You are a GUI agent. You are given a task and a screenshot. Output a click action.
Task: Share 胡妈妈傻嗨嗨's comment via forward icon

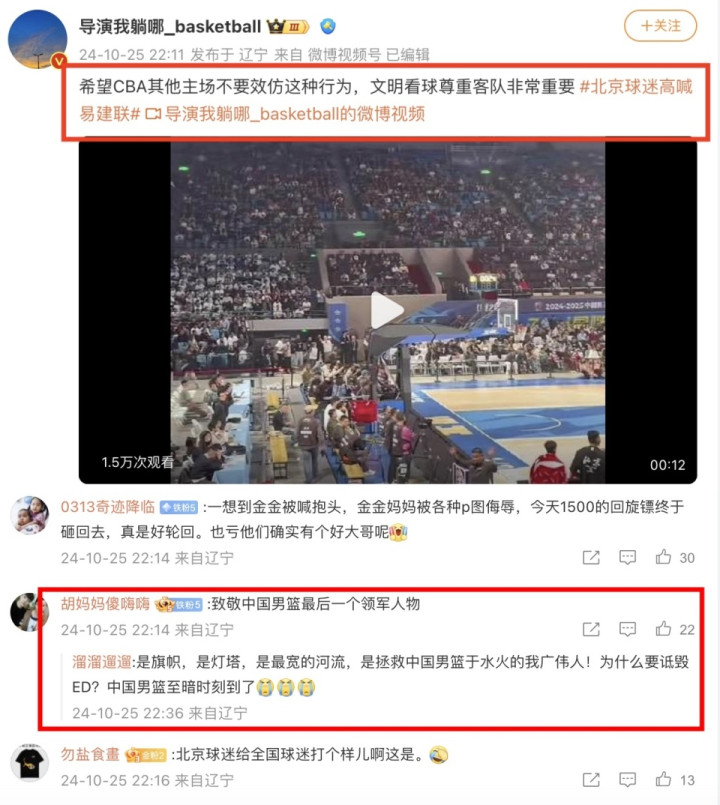(x=591, y=629)
